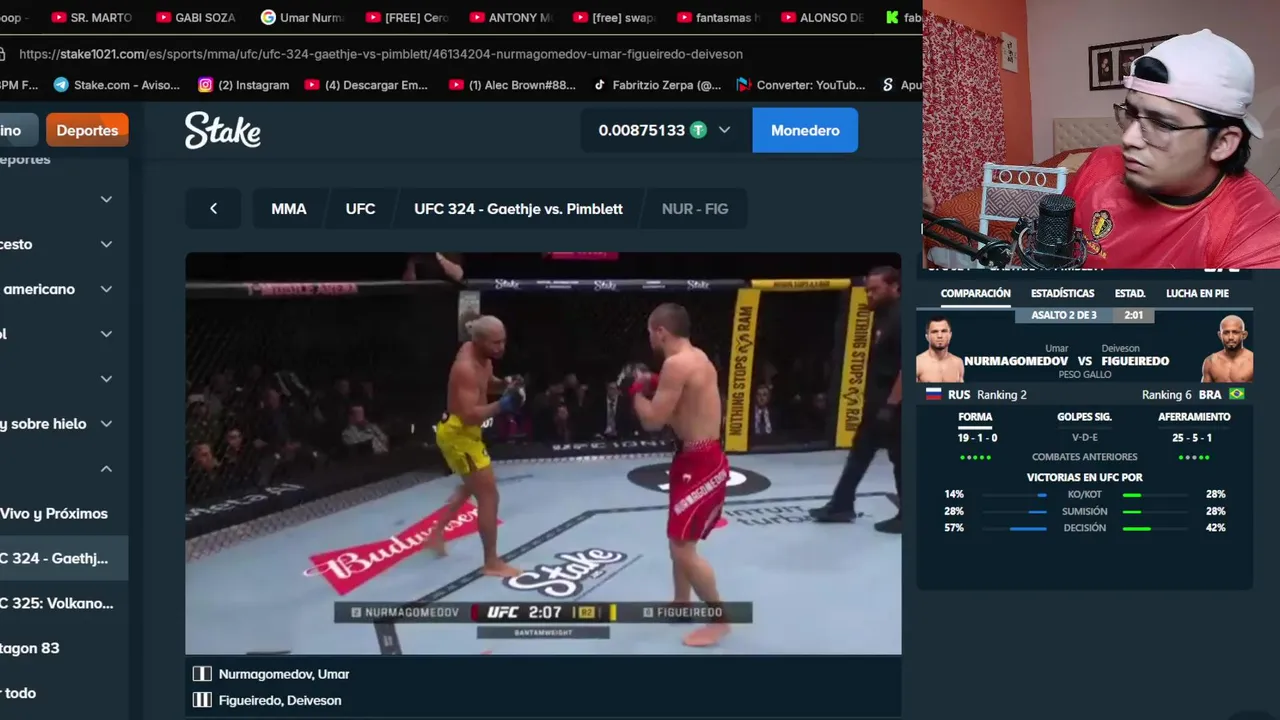The image size is (1280, 720).
Task: Click Deiveson Figueiredo's fighter photo
Action: (1227, 350)
